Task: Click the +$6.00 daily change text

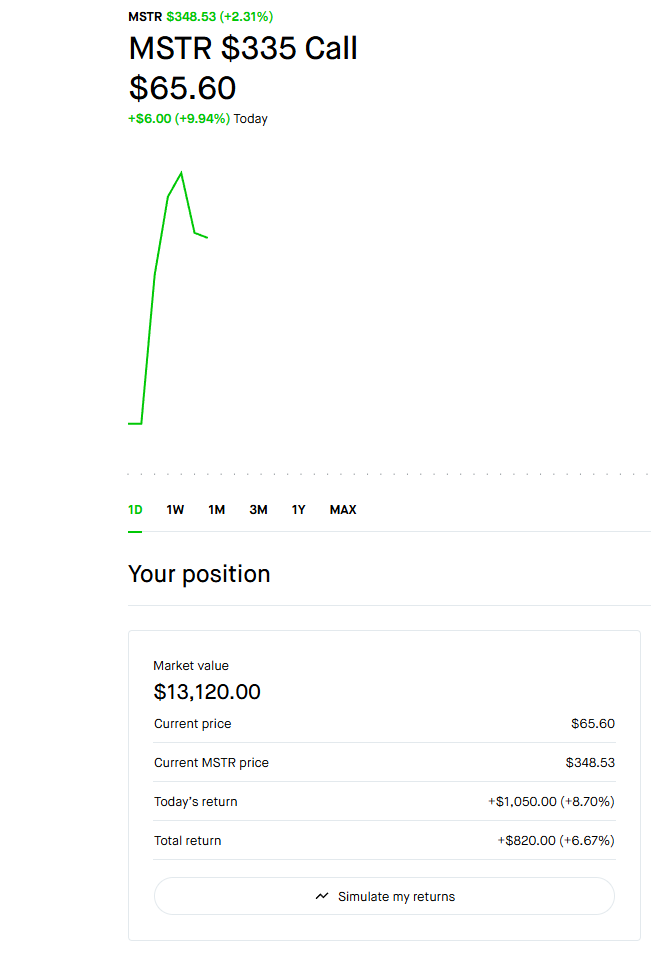Action: click(156, 118)
